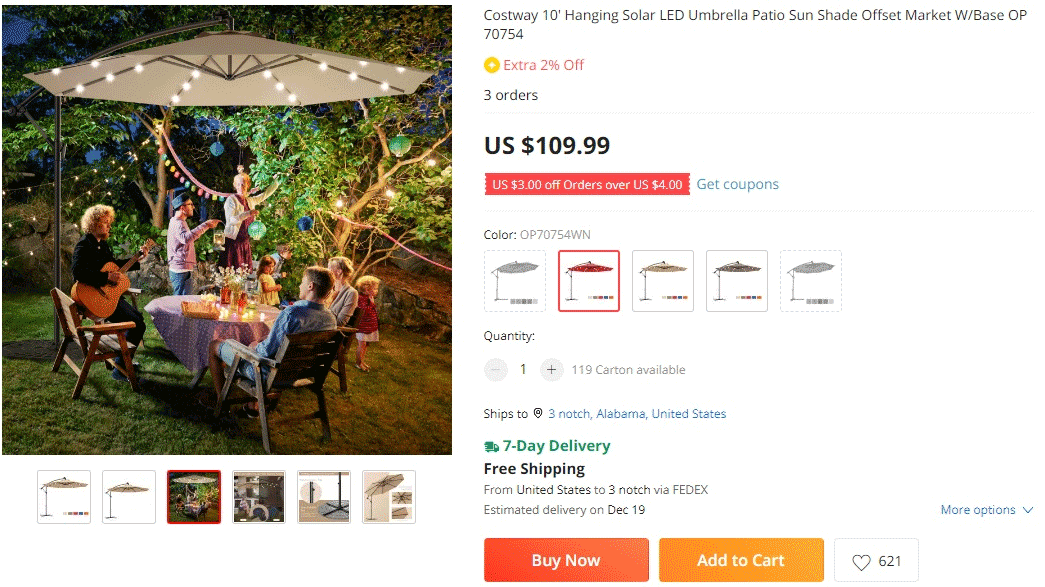Screen dimensions: 1045x587
Task: Choose the beige umbrella color option
Action: [663, 281]
